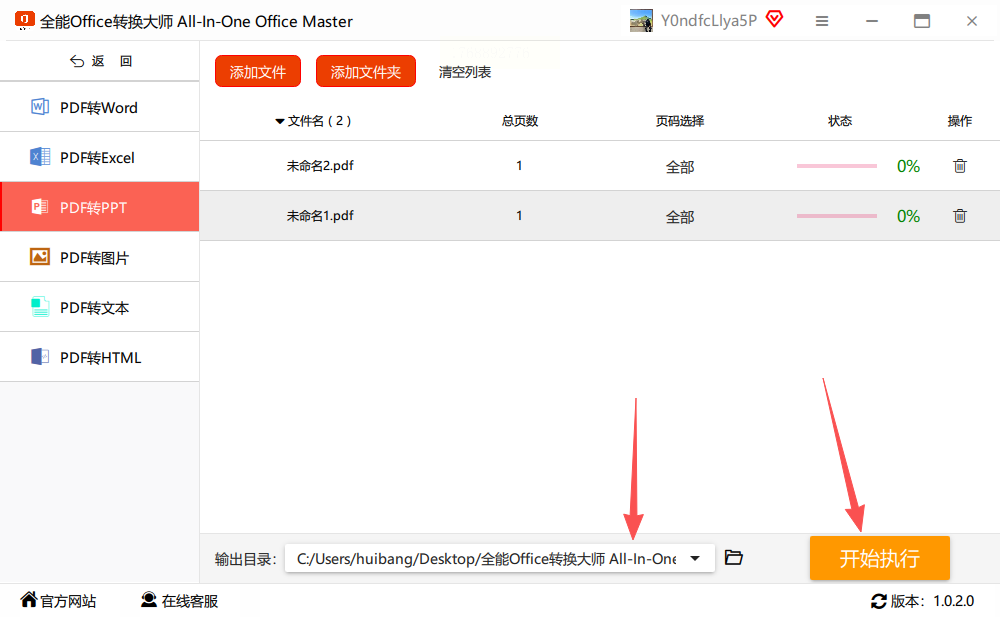1000x617 pixels.
Task: Click the 添加文件 button
Action: point(258,71)
